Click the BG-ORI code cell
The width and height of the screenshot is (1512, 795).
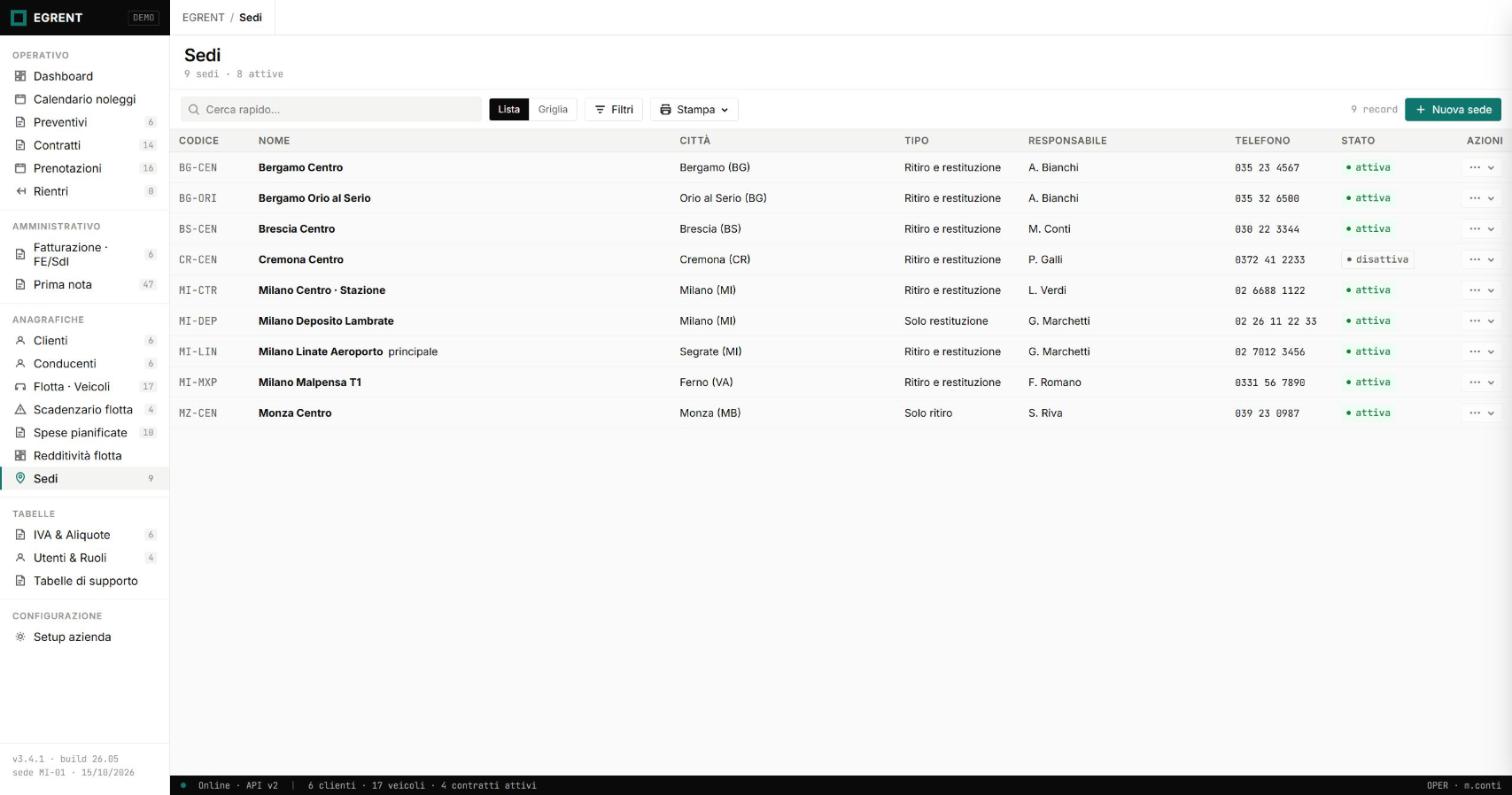(198, 198)
